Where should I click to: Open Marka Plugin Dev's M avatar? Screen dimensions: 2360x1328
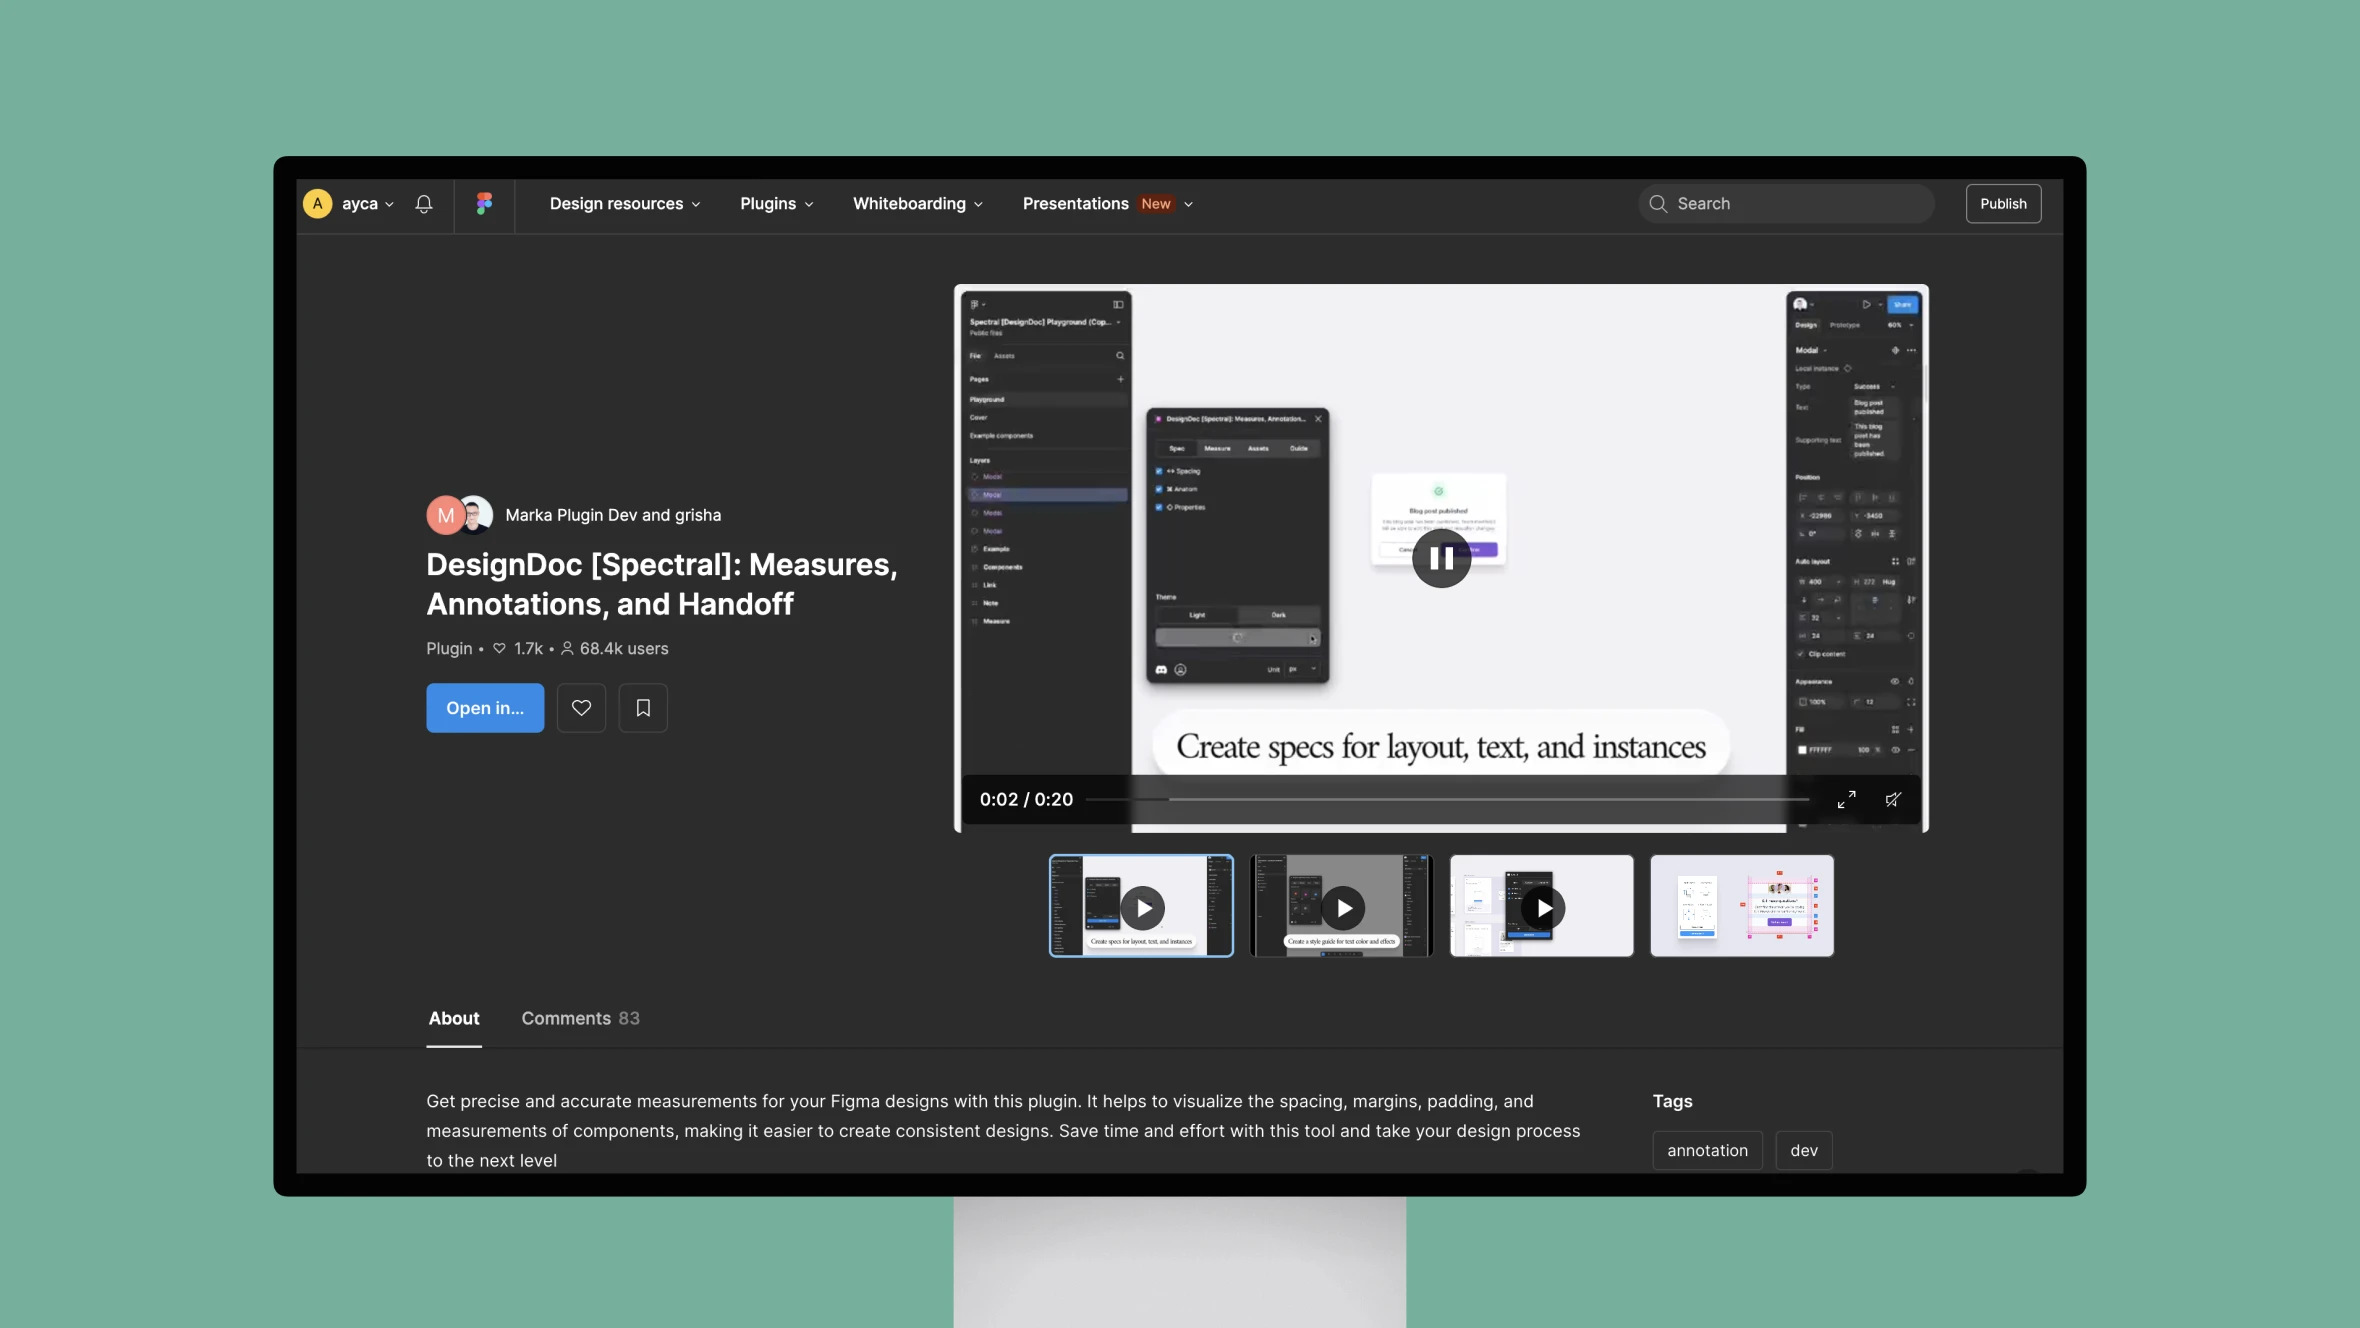pyautogui.click(x=445, y=516)
